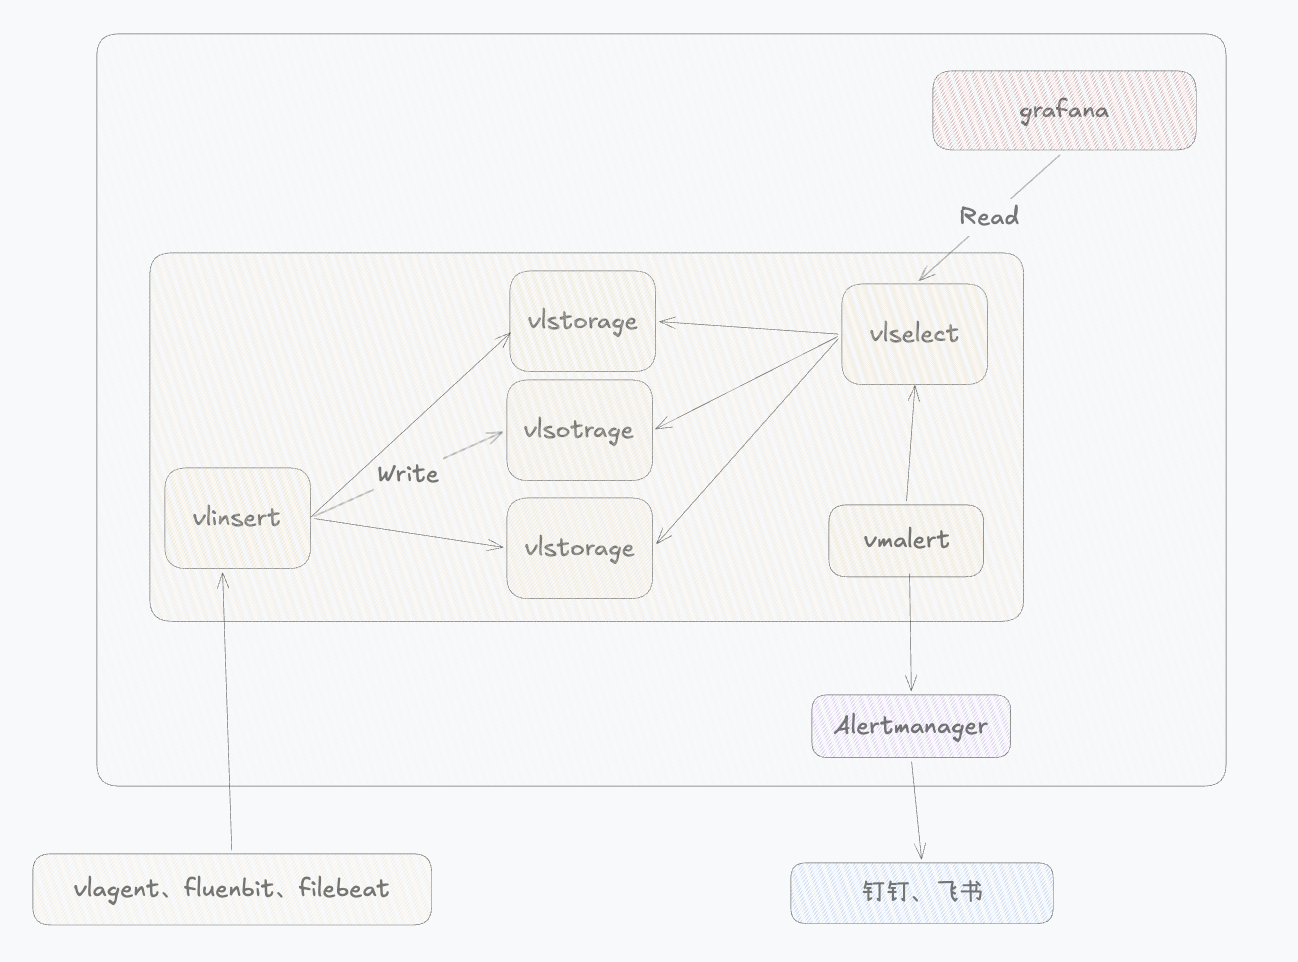
Task: Select vlselect arrowhead entering middle vlsotrage
Action: coord(662,426)
